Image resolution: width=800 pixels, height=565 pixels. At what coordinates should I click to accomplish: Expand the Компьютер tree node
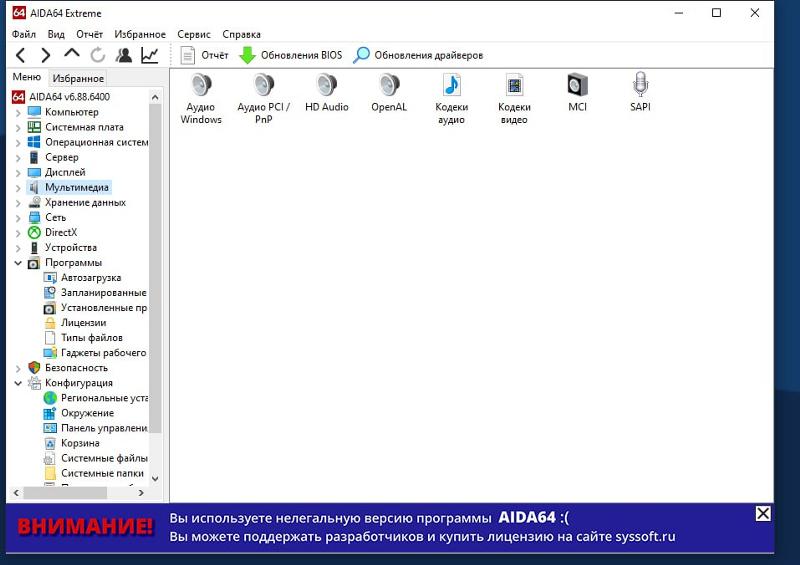pyautogui.click(x=18, y=112)
